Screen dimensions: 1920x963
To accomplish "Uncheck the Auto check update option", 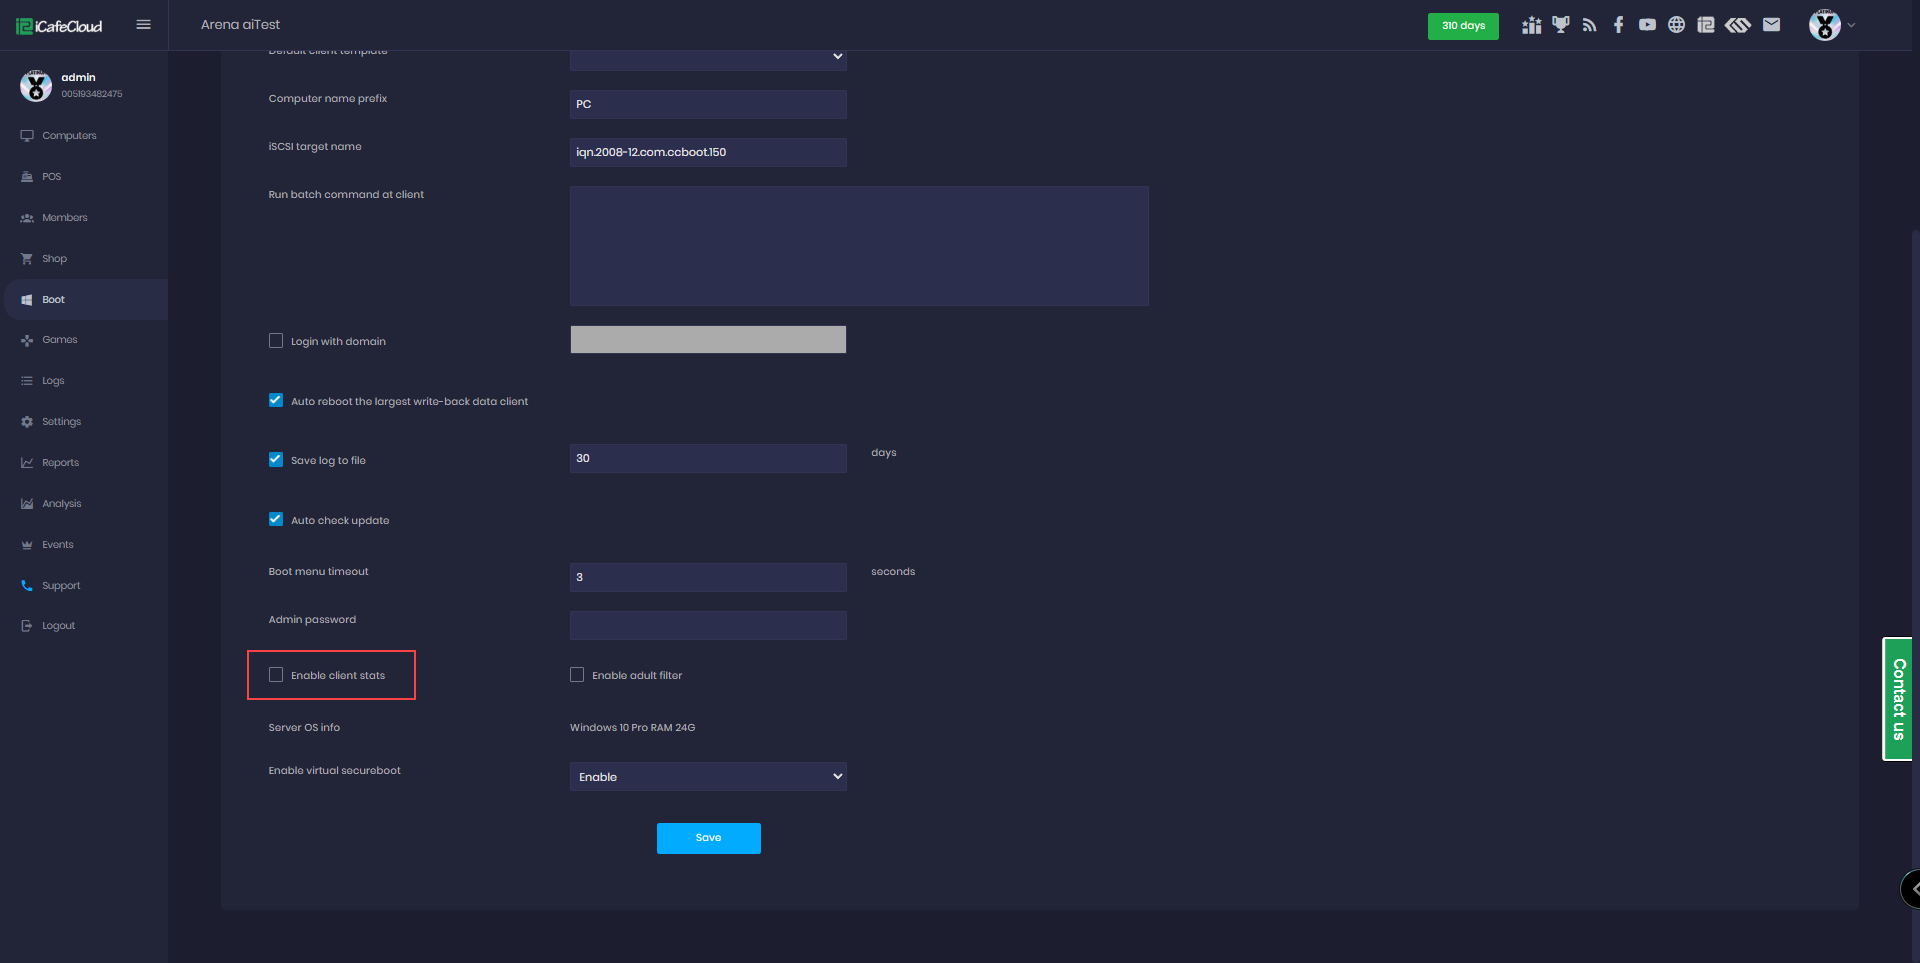I will pos(276,519).
